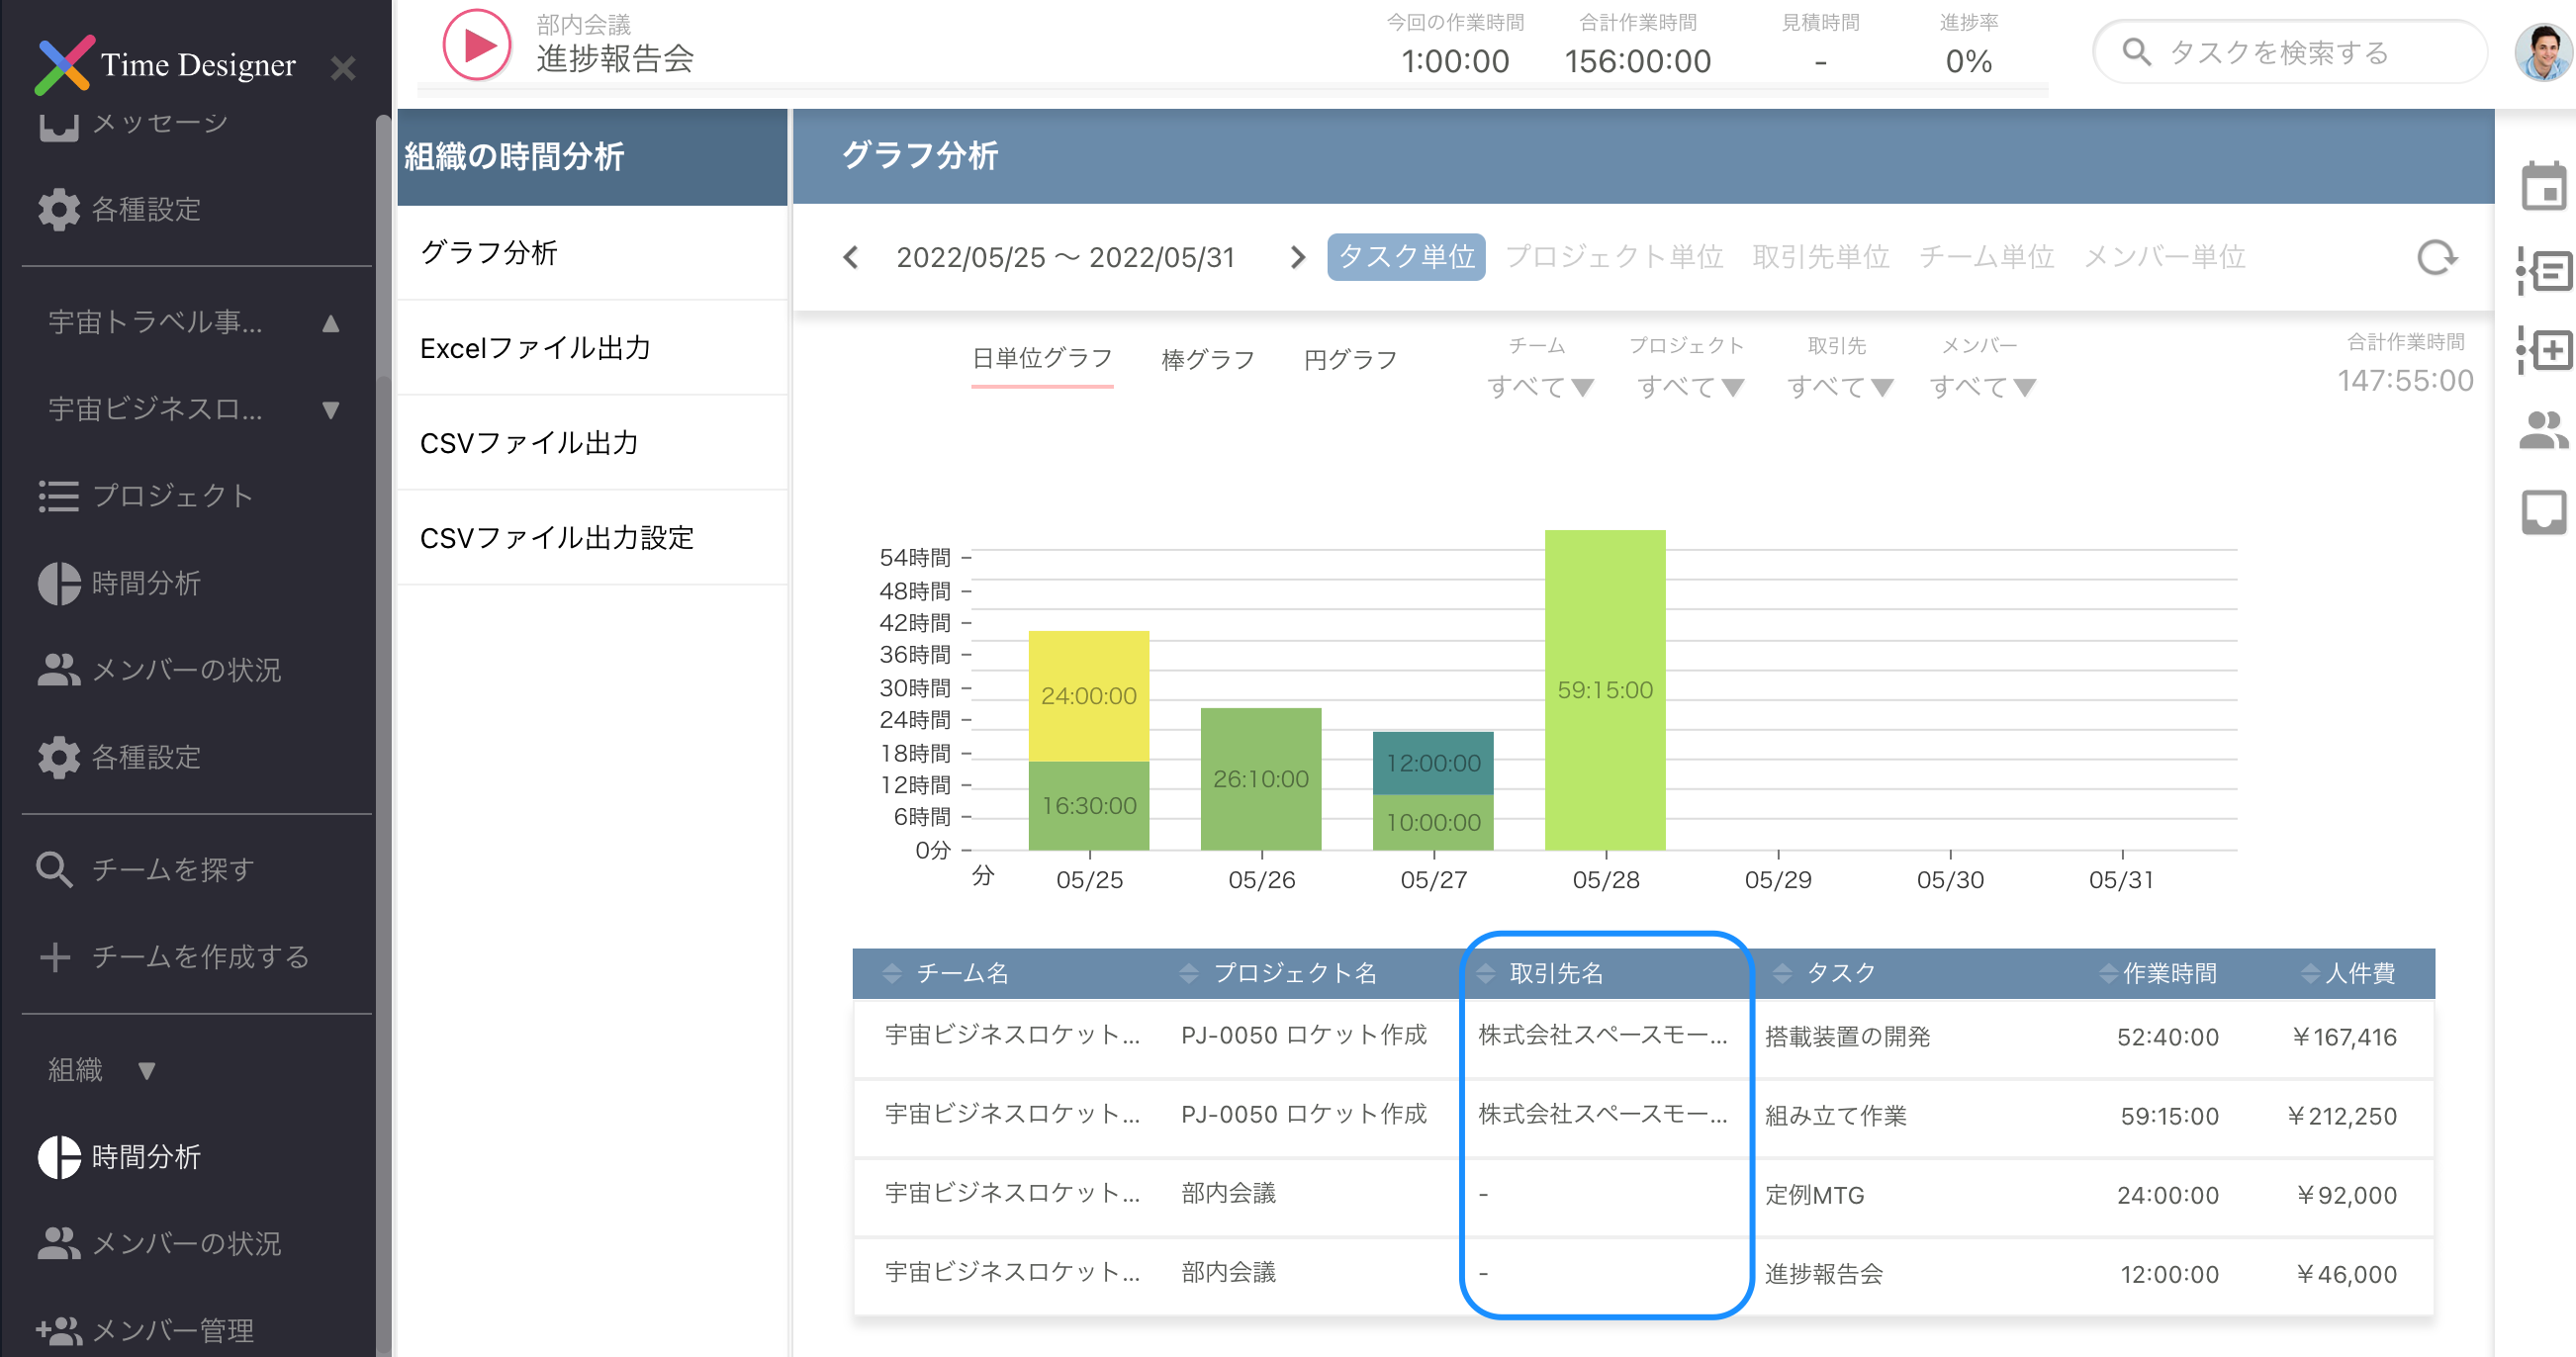Open the Excelファイル出力 option
The image size is (2576, 1357).
point(536,348)
